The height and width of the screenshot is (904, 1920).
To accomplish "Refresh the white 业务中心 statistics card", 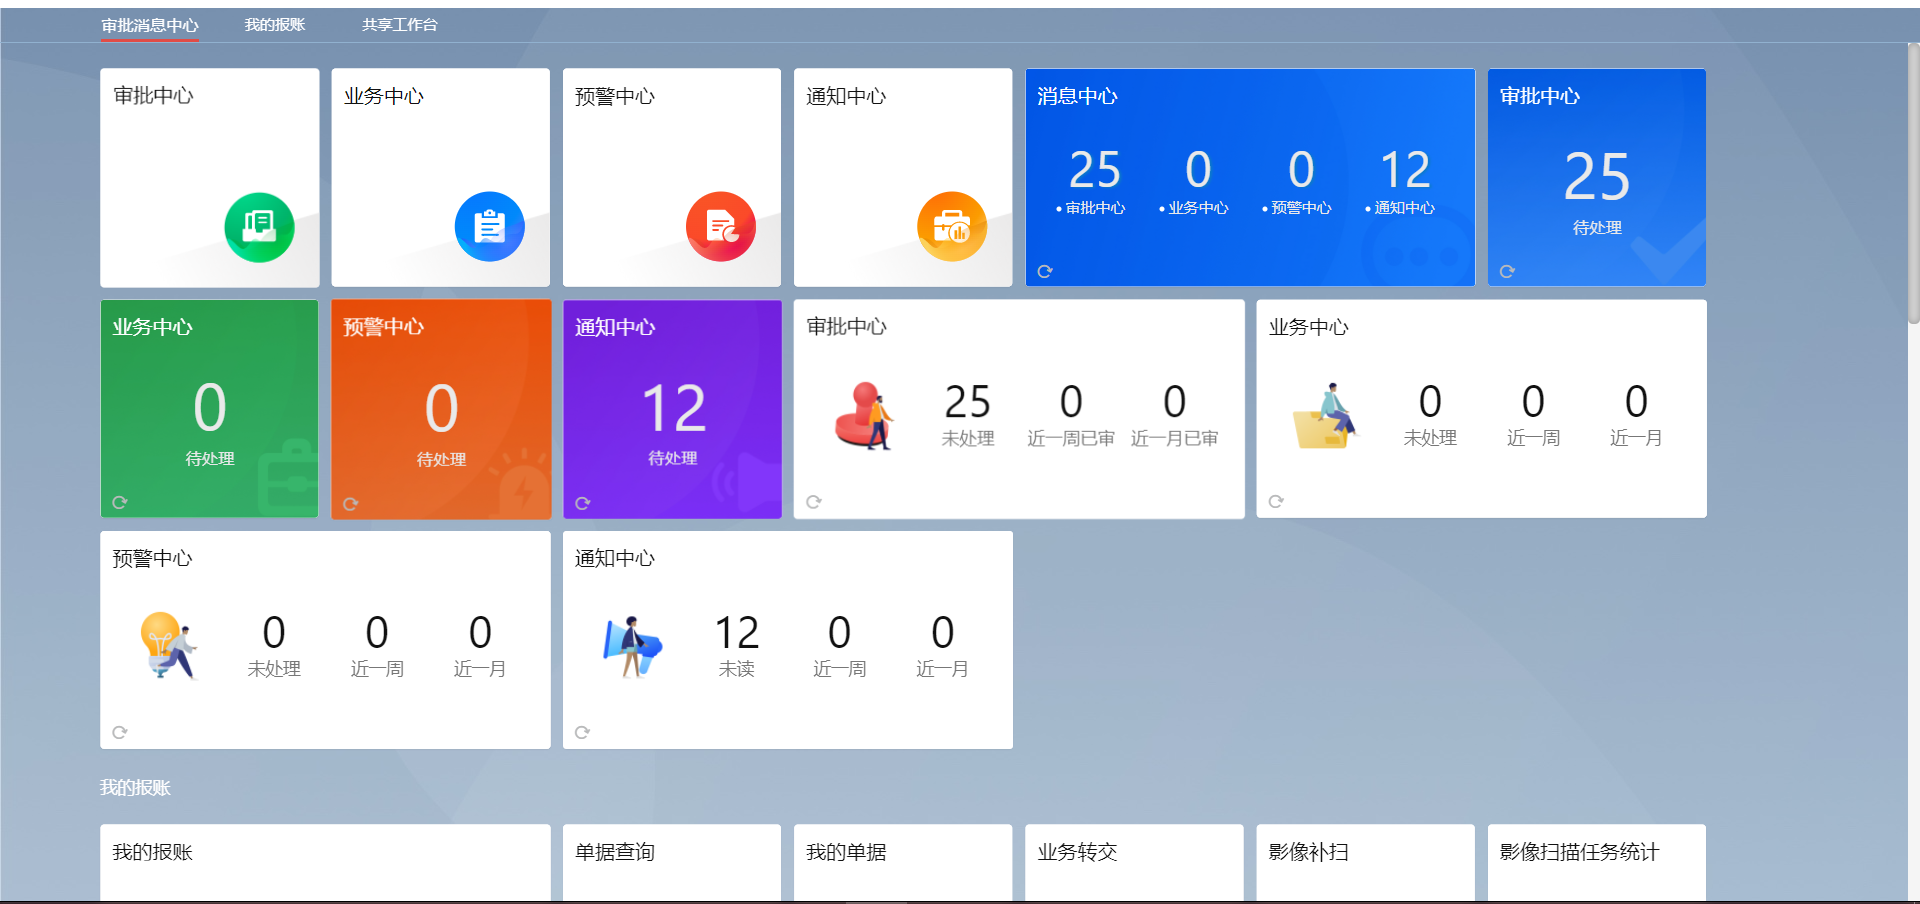I will click(1276, 501).
